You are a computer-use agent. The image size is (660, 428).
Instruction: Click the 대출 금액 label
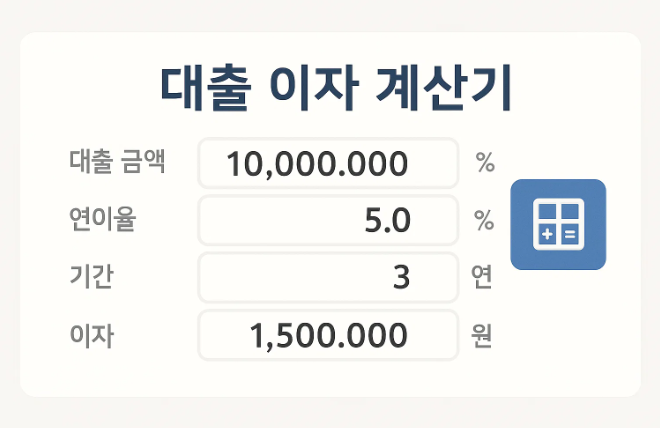pyautogui.click(x=117, y=161)
